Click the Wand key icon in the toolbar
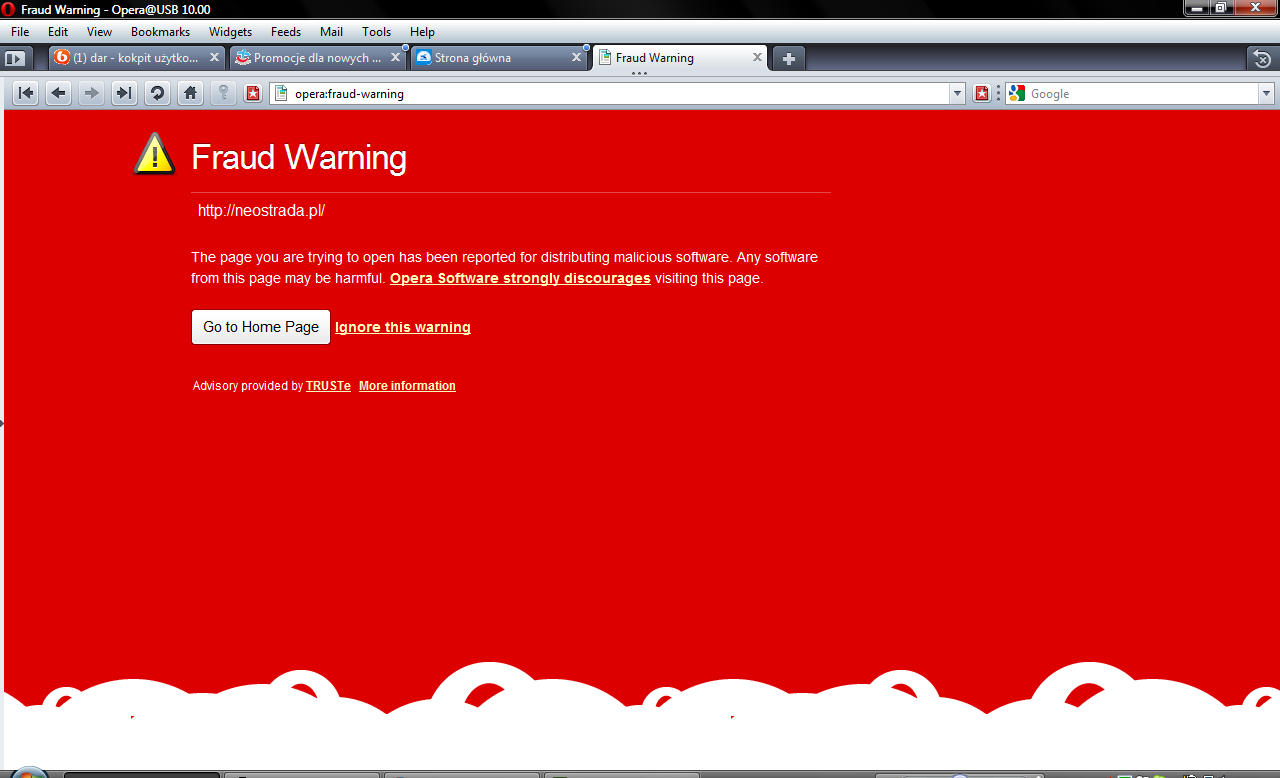This screenshot has width=1280, height=778. tap(223, 93)
